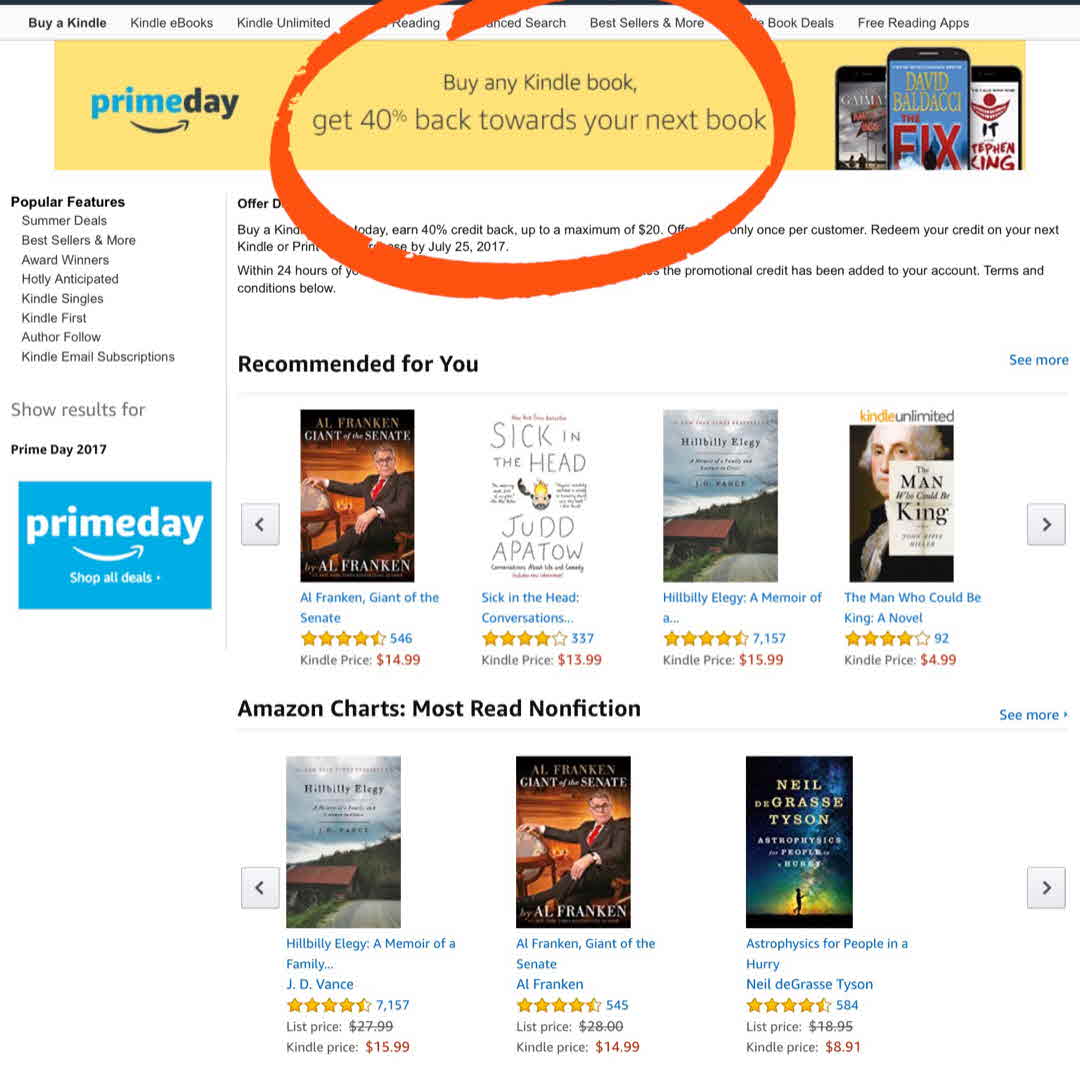1080x1080 pixels.
Task: Open Astrophysics for People in a Hurry cover
Action: [799, 842]
